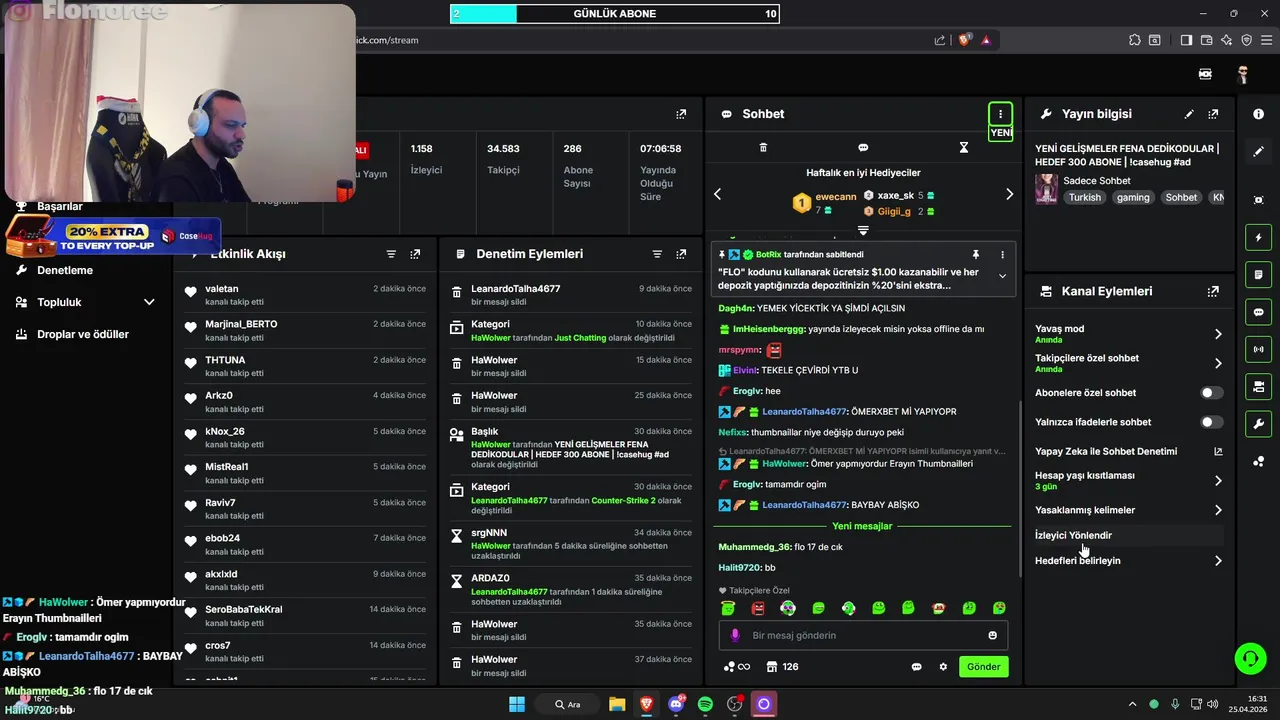
Task: Expand Takipçilere özel sohbet settings
Action: [x=1218, y=363]
